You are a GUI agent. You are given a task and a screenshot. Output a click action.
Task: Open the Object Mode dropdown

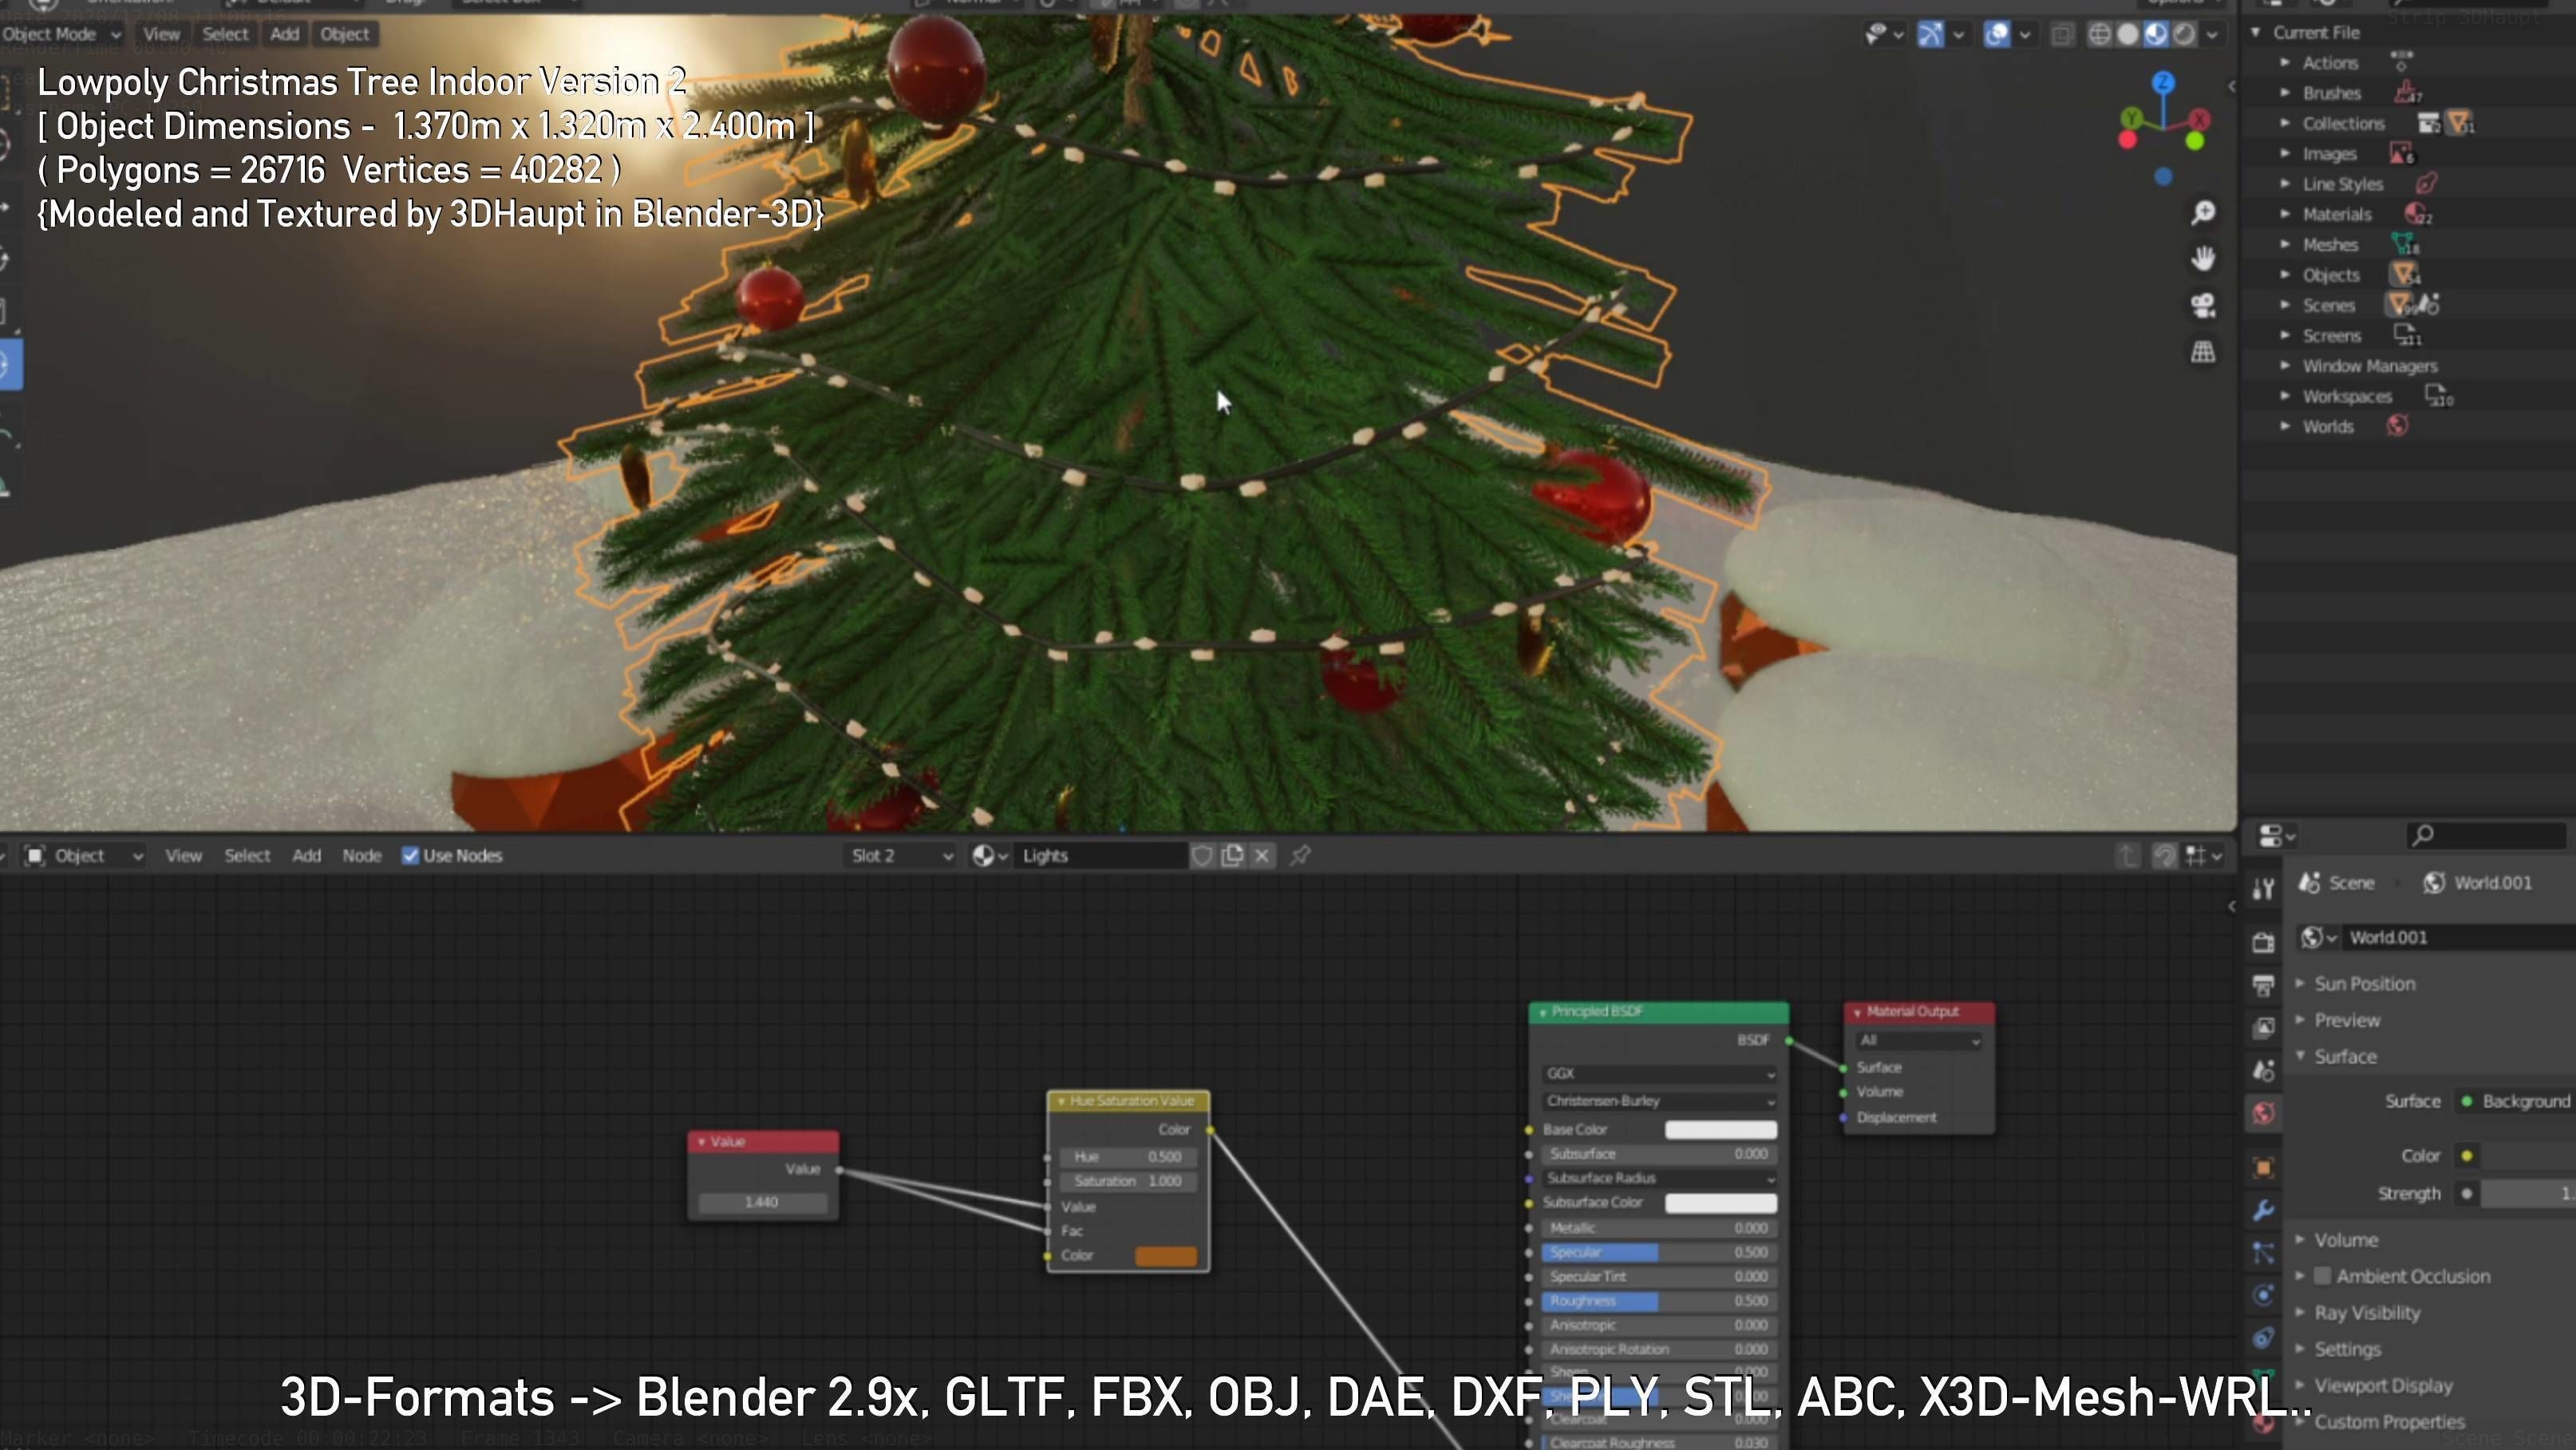[x=62, y=35]
